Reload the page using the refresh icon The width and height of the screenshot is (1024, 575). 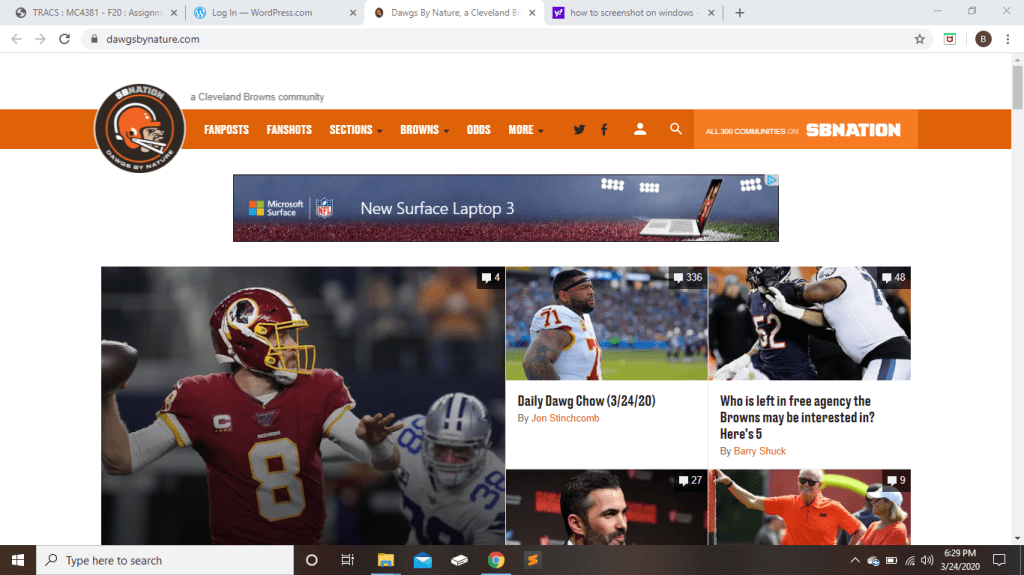[x=65, y=39]
